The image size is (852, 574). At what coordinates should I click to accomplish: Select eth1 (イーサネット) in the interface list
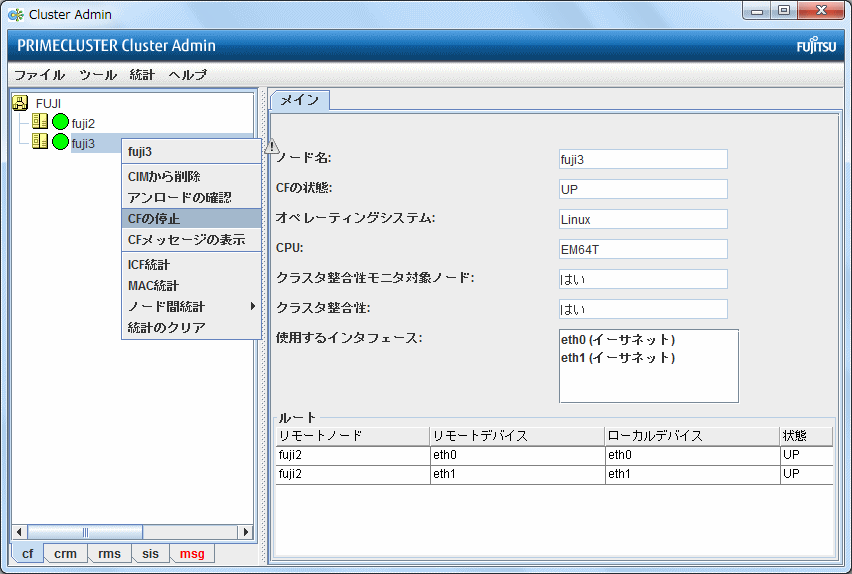618,358
